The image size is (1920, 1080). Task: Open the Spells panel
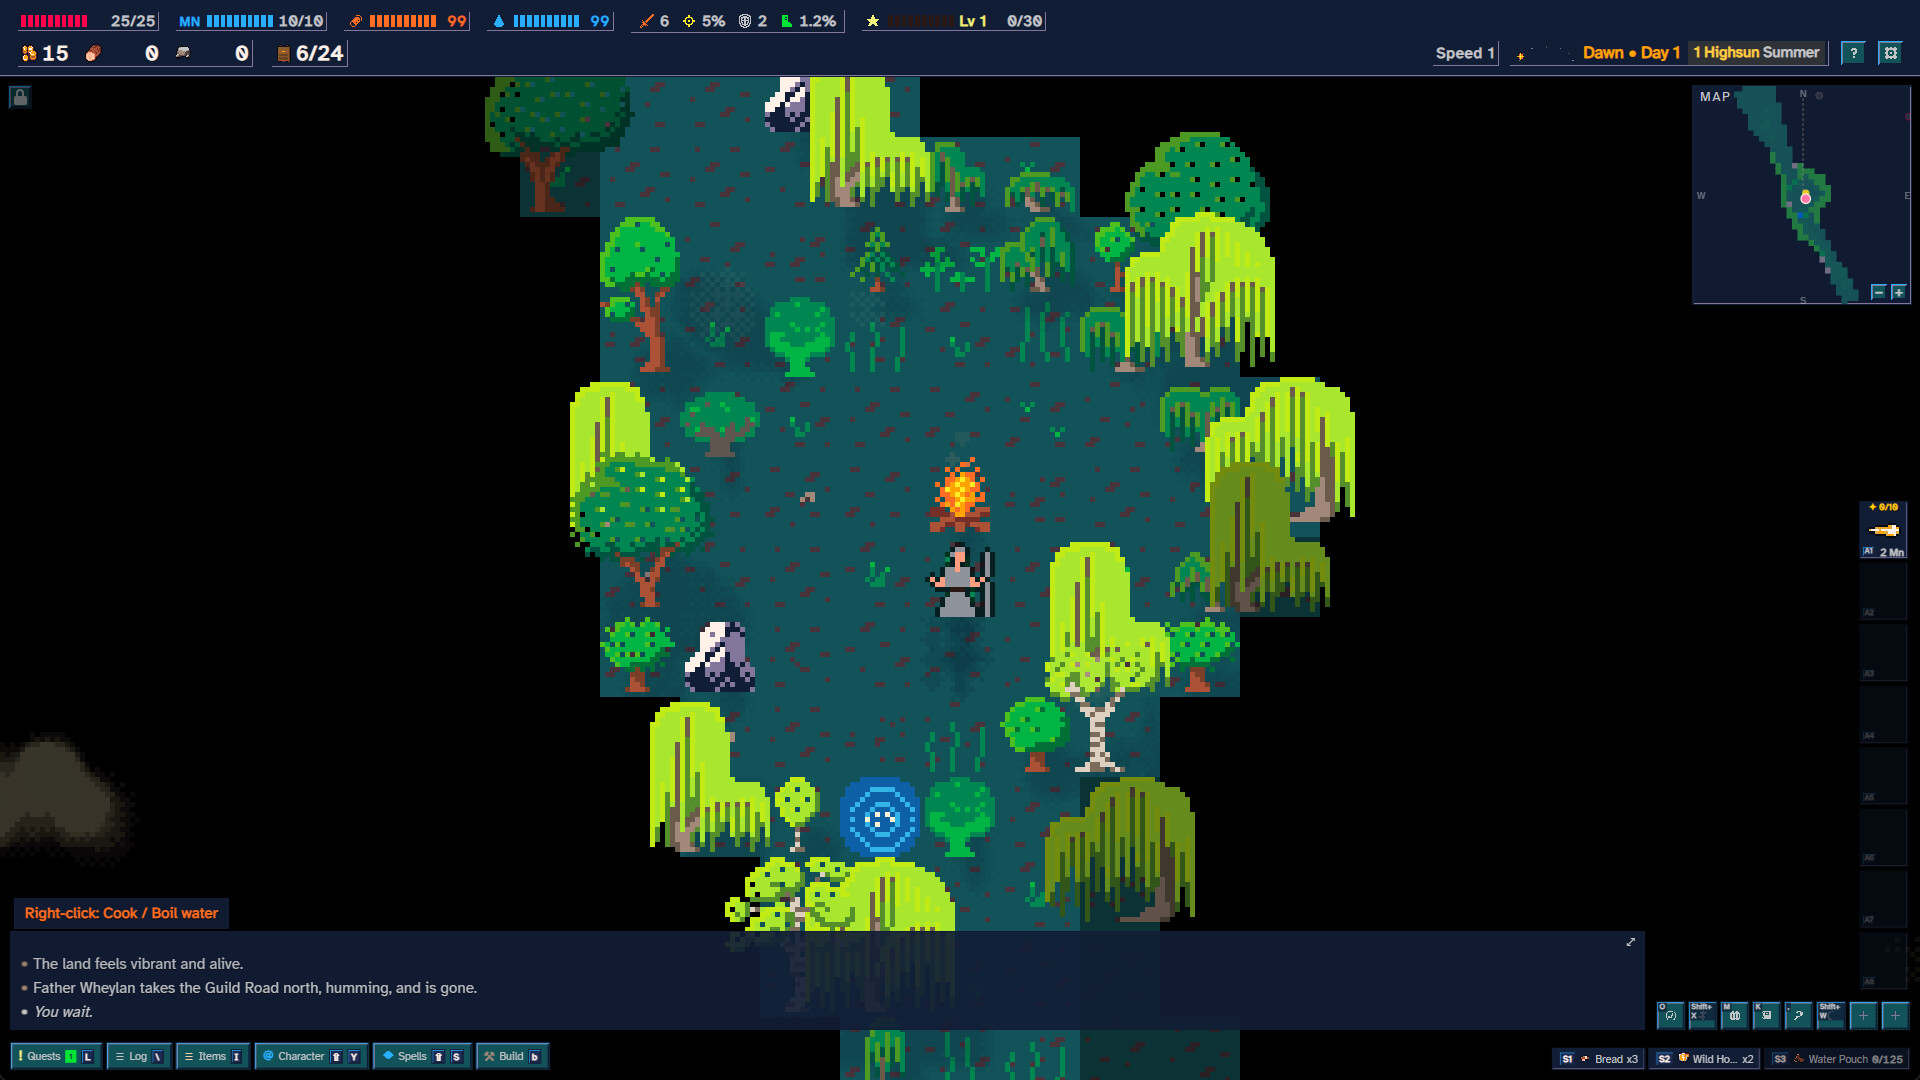[422, 1056]
